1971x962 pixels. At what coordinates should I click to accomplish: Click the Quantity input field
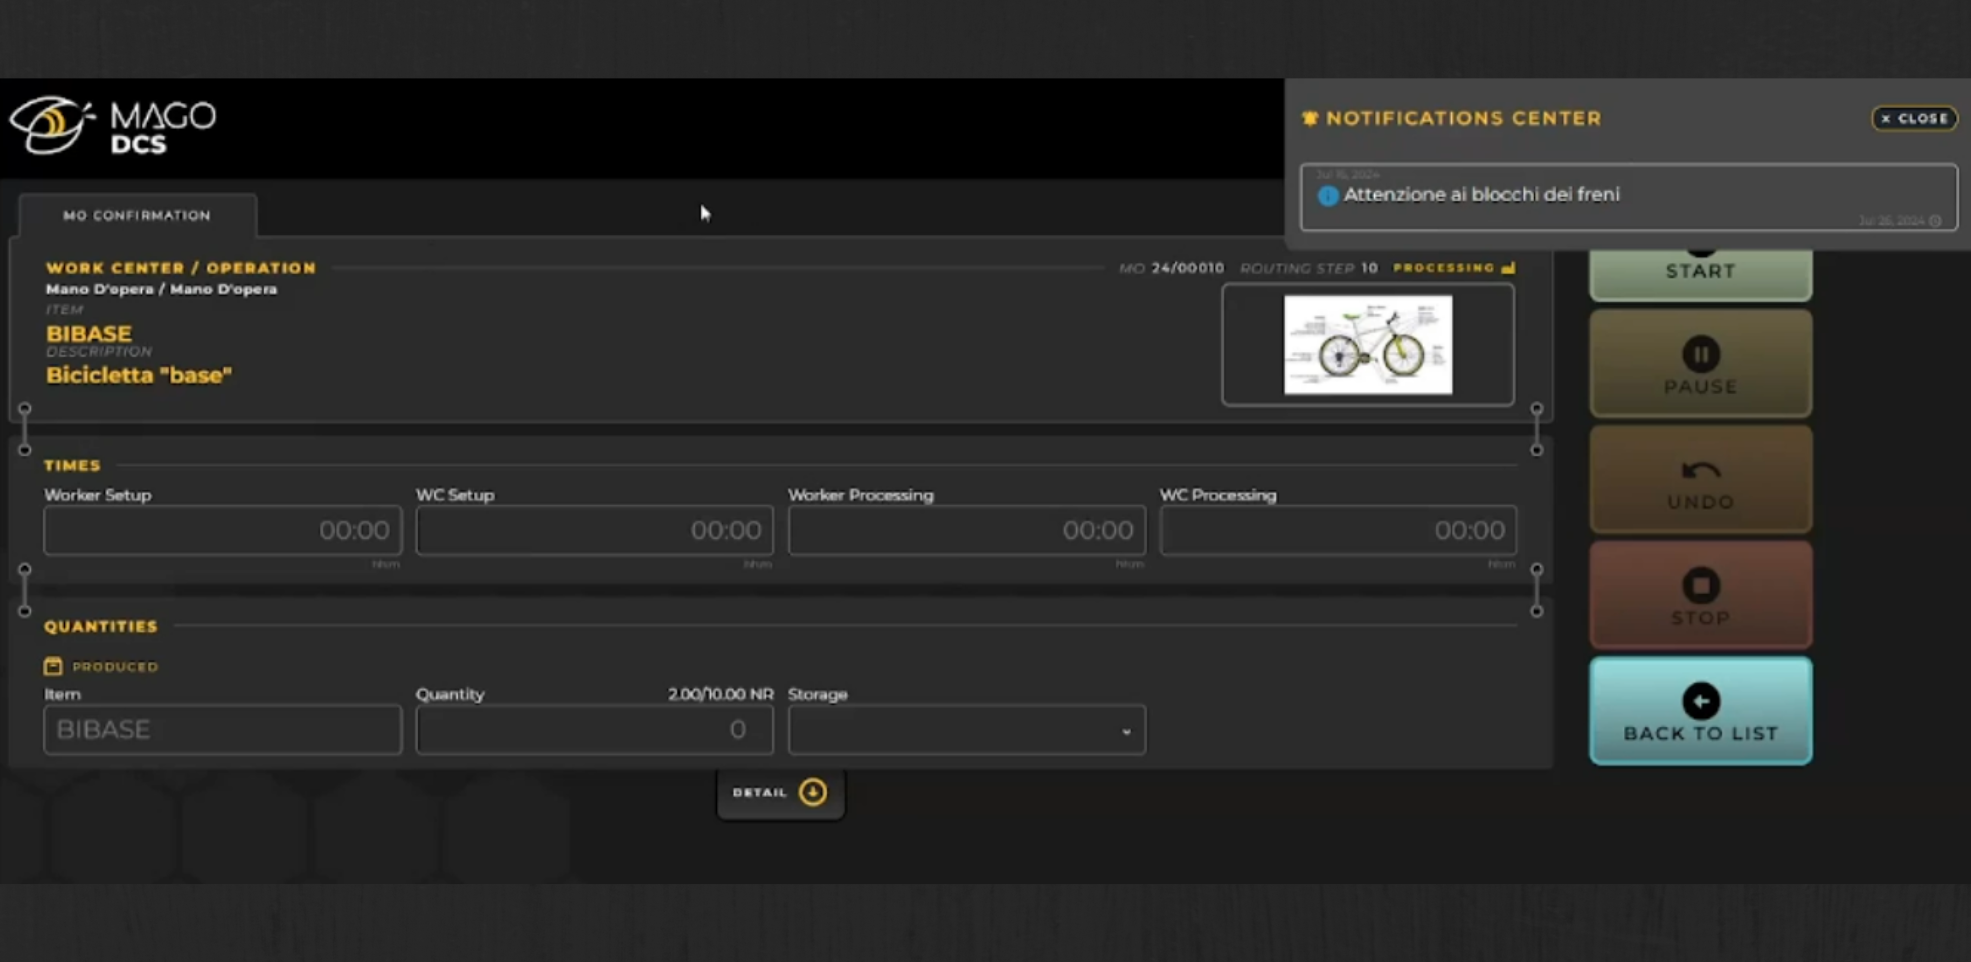click(x=594, y=730)
